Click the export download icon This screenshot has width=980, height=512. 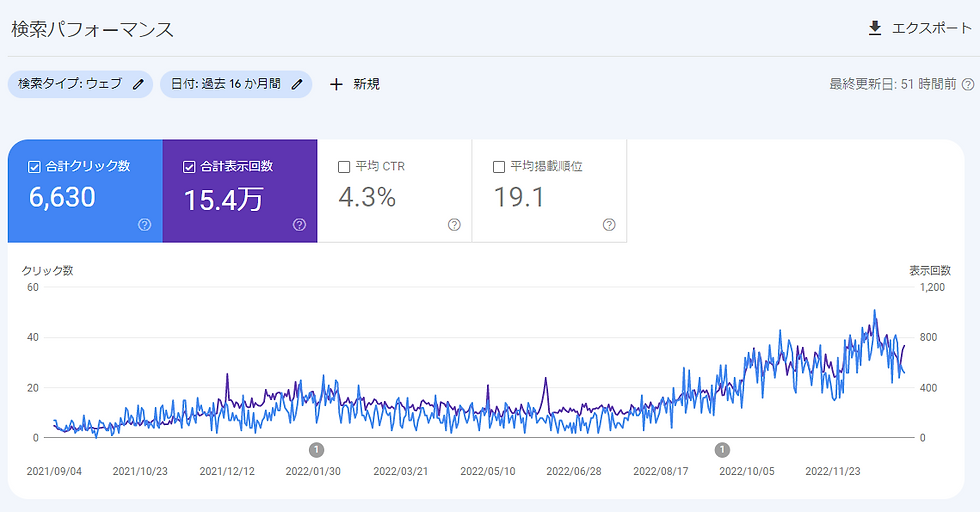[875, 28]
